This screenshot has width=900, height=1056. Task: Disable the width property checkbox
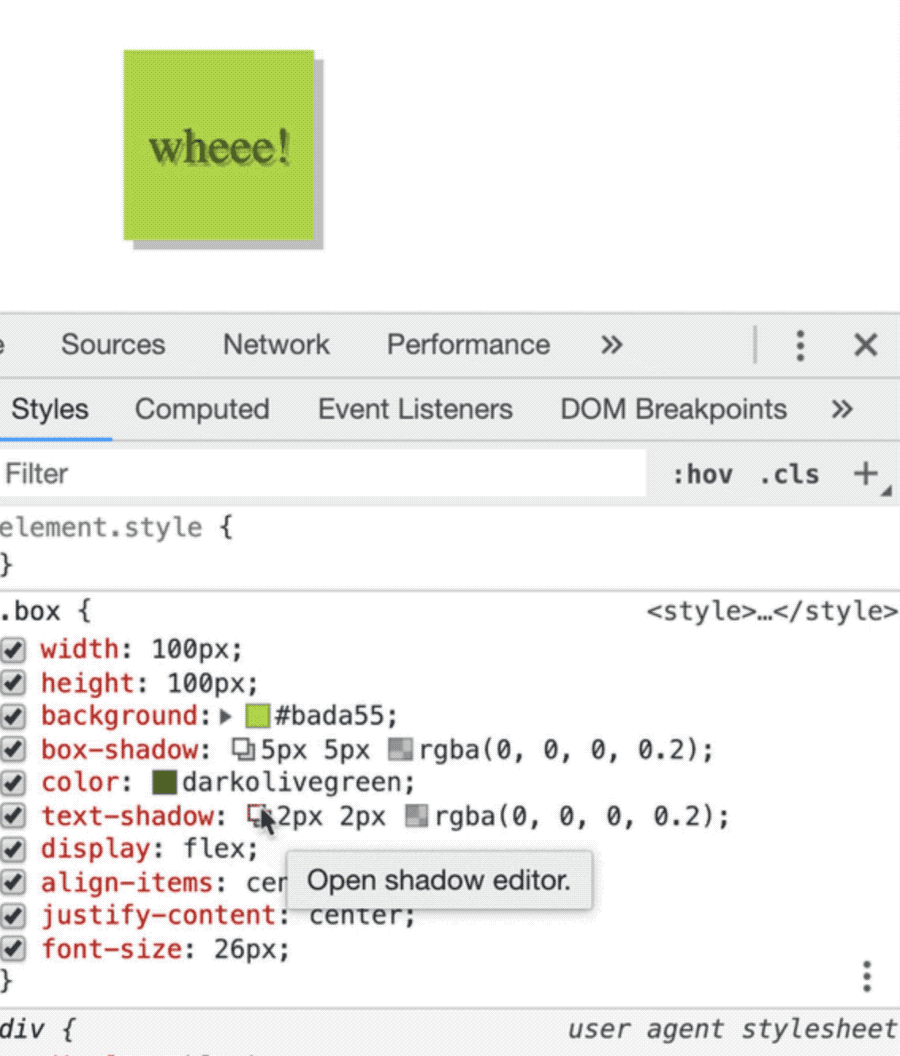(x=12, y=650)
